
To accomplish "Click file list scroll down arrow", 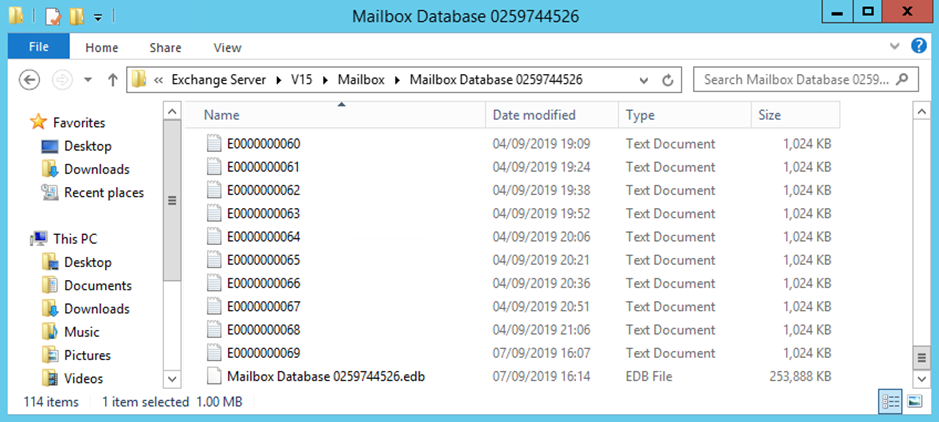I will pos(922,379).
